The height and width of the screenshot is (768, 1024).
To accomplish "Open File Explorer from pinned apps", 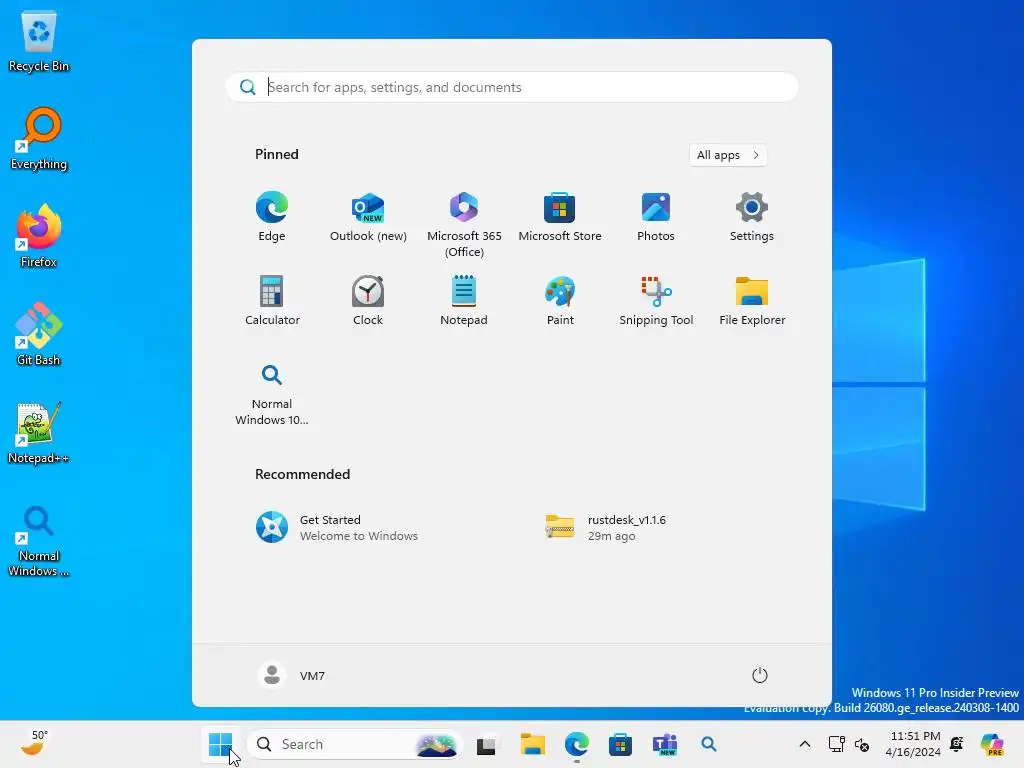I will (752, 300).
